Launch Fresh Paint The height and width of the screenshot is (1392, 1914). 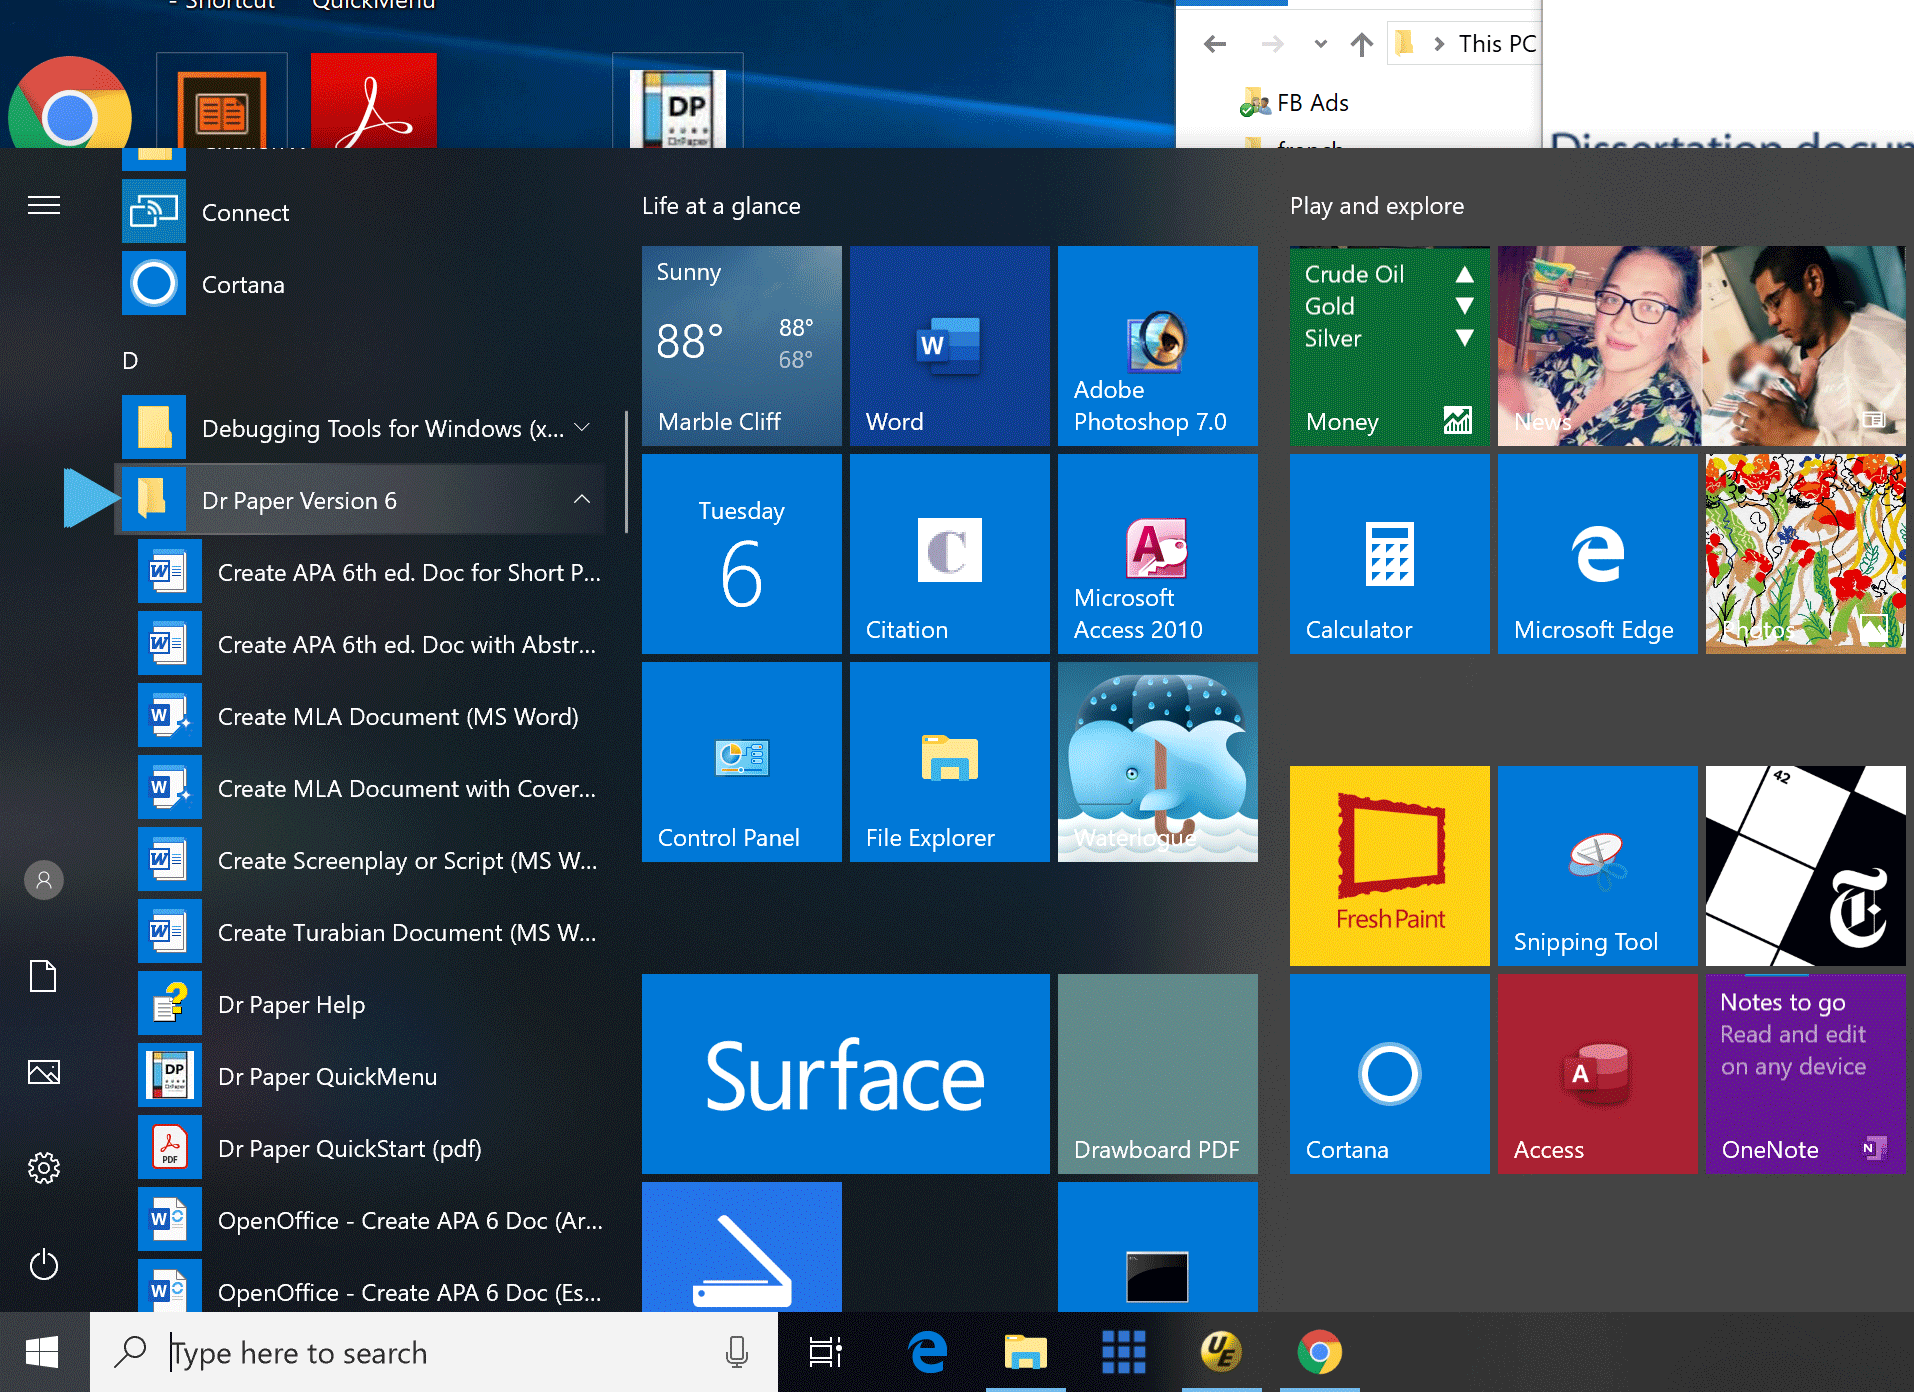tap(1388, 865)
